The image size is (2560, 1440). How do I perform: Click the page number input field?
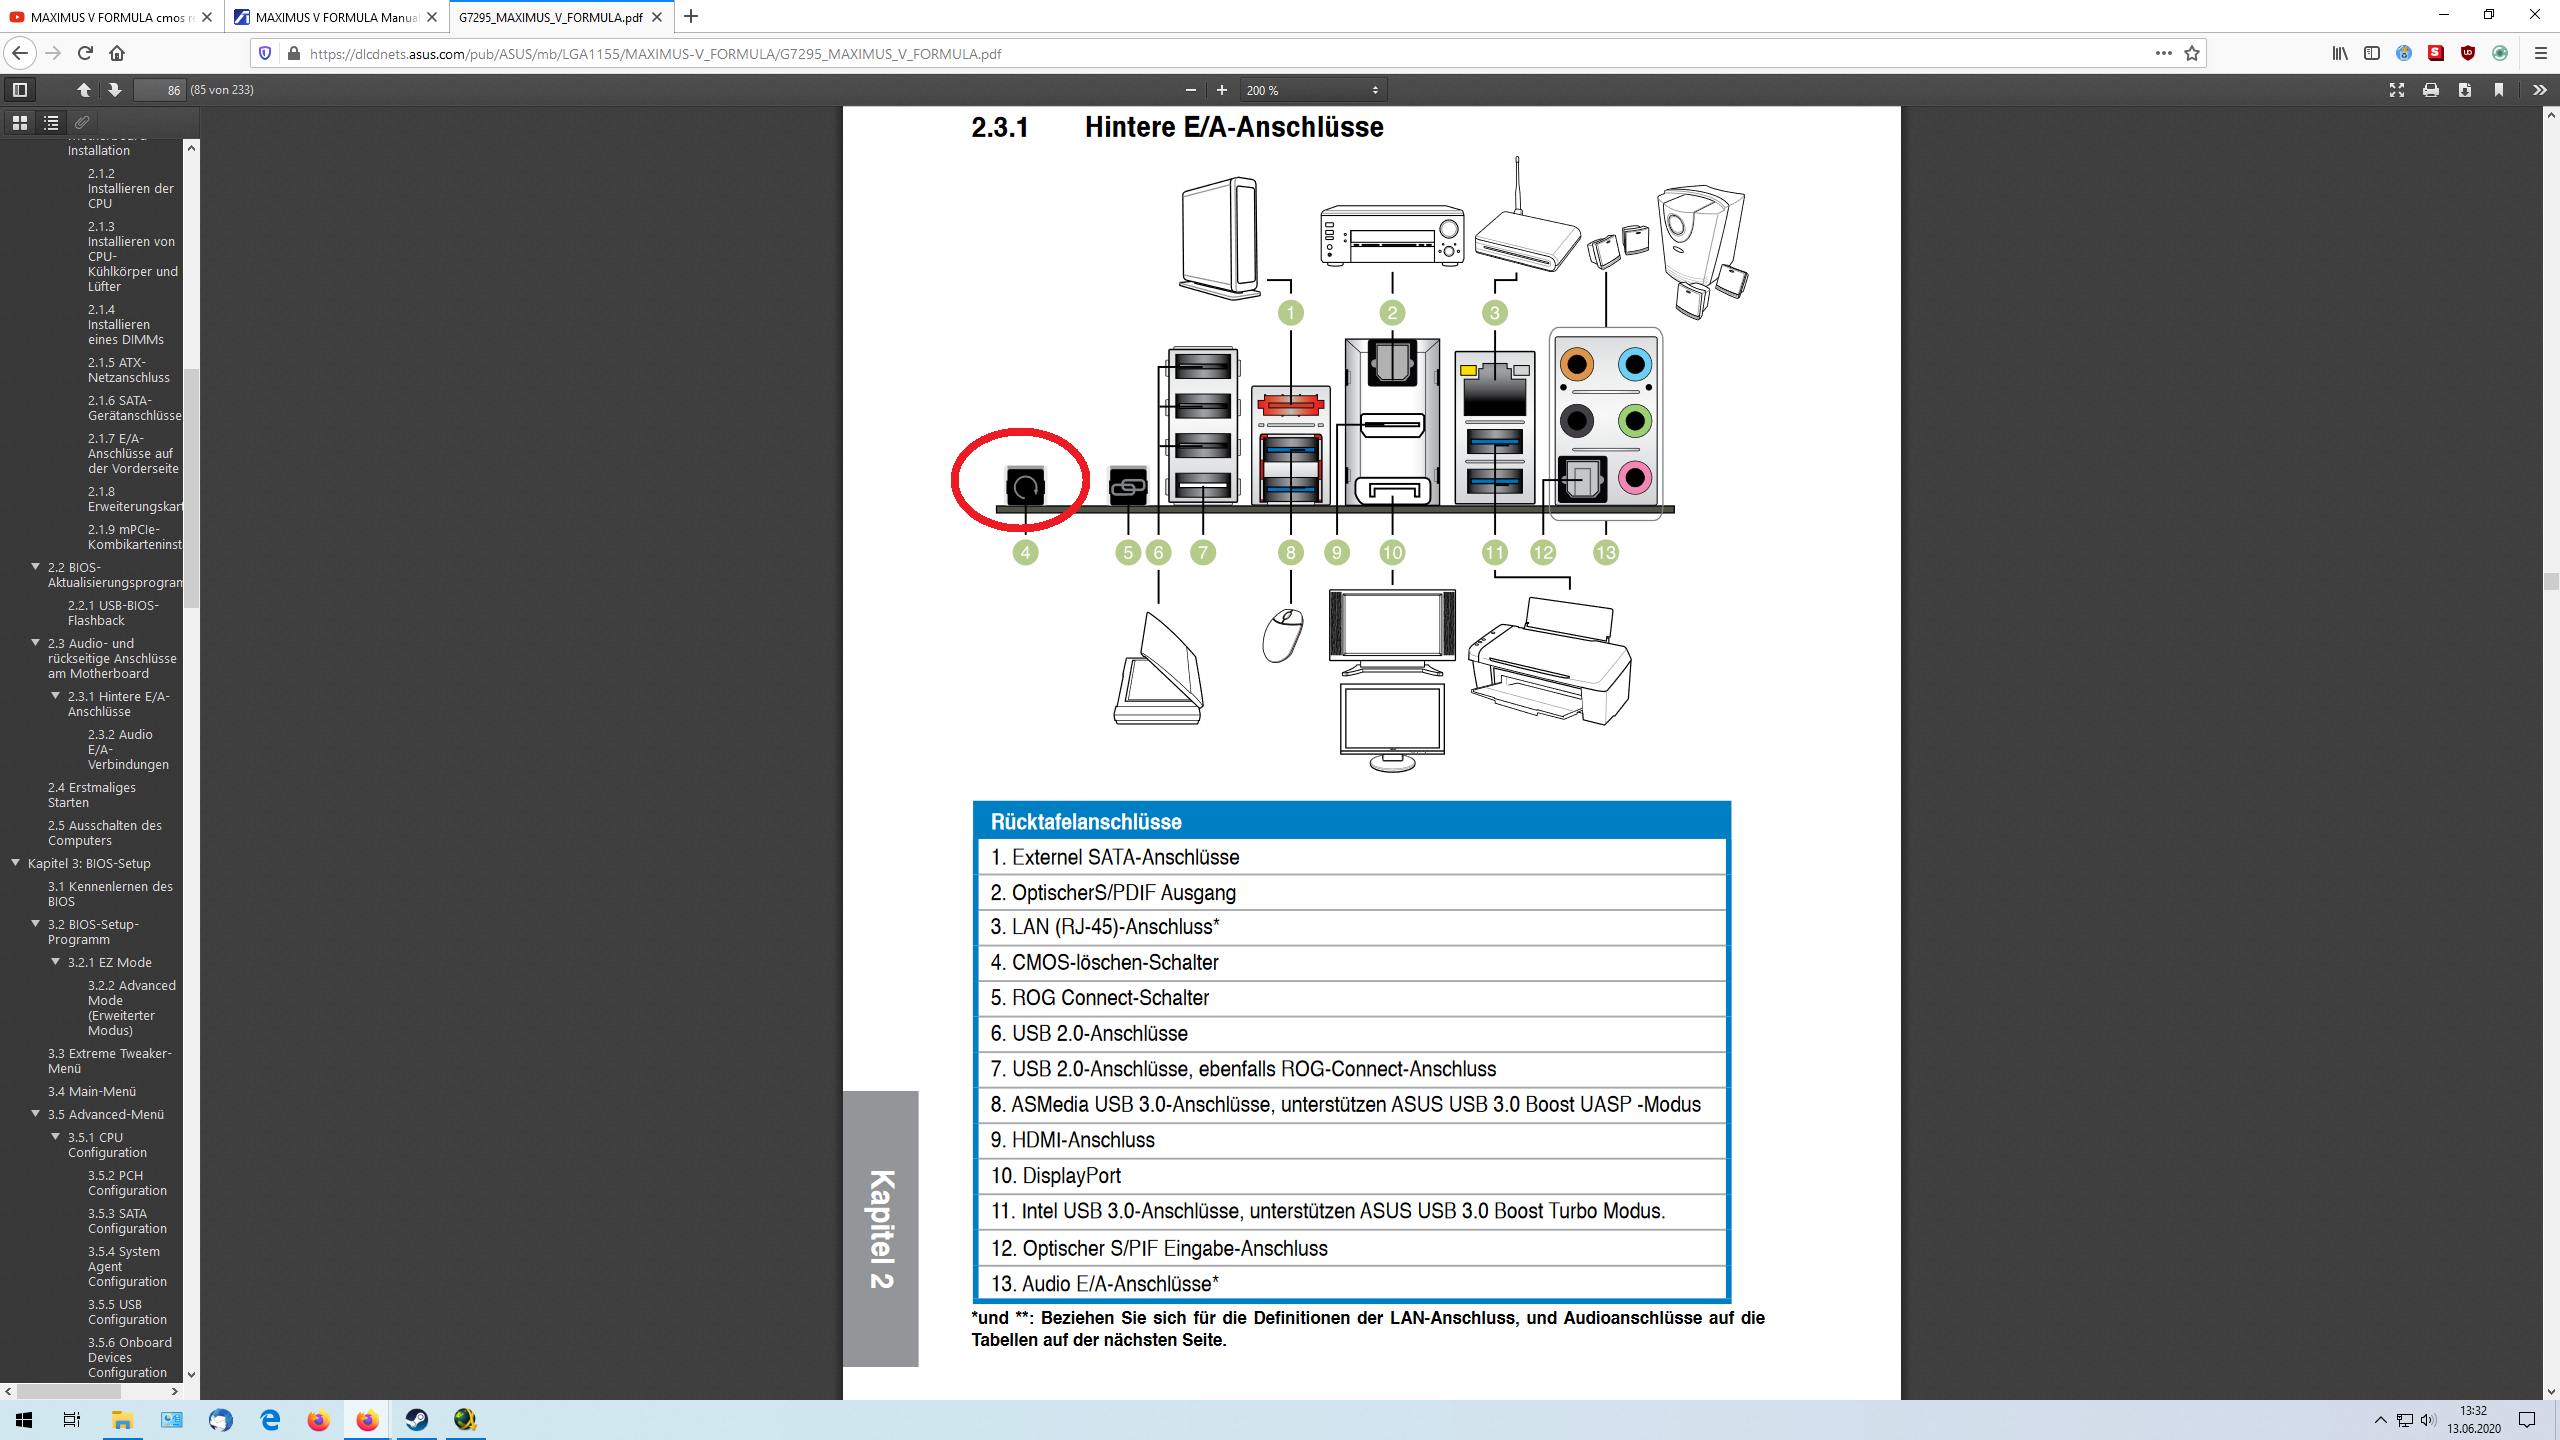pyautogui.click(x=160, y=90)
